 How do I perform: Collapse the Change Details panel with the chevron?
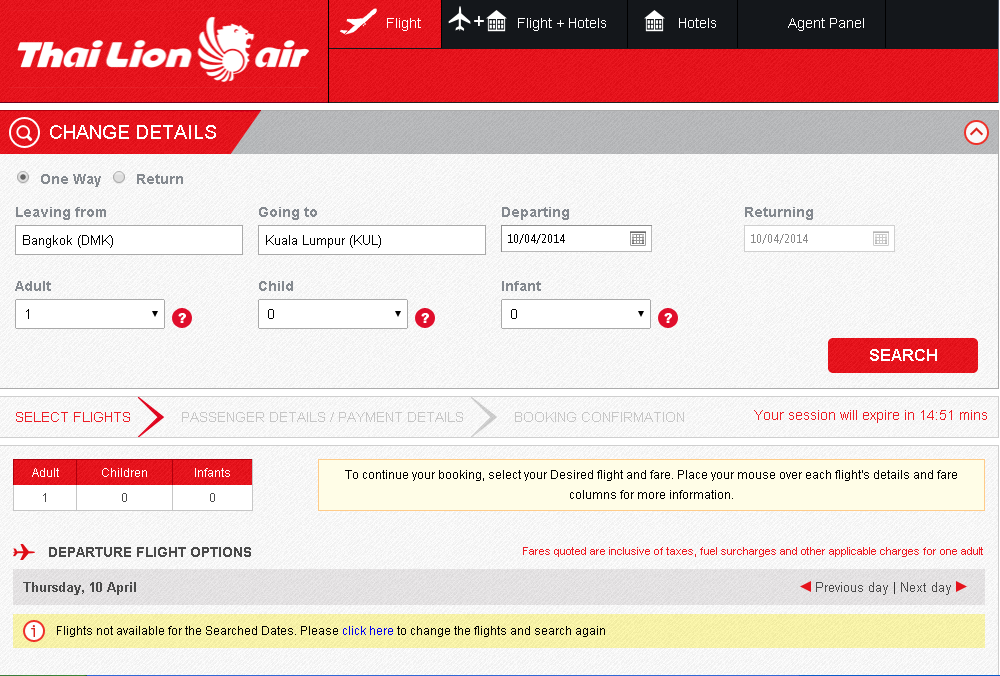[976, 133]
